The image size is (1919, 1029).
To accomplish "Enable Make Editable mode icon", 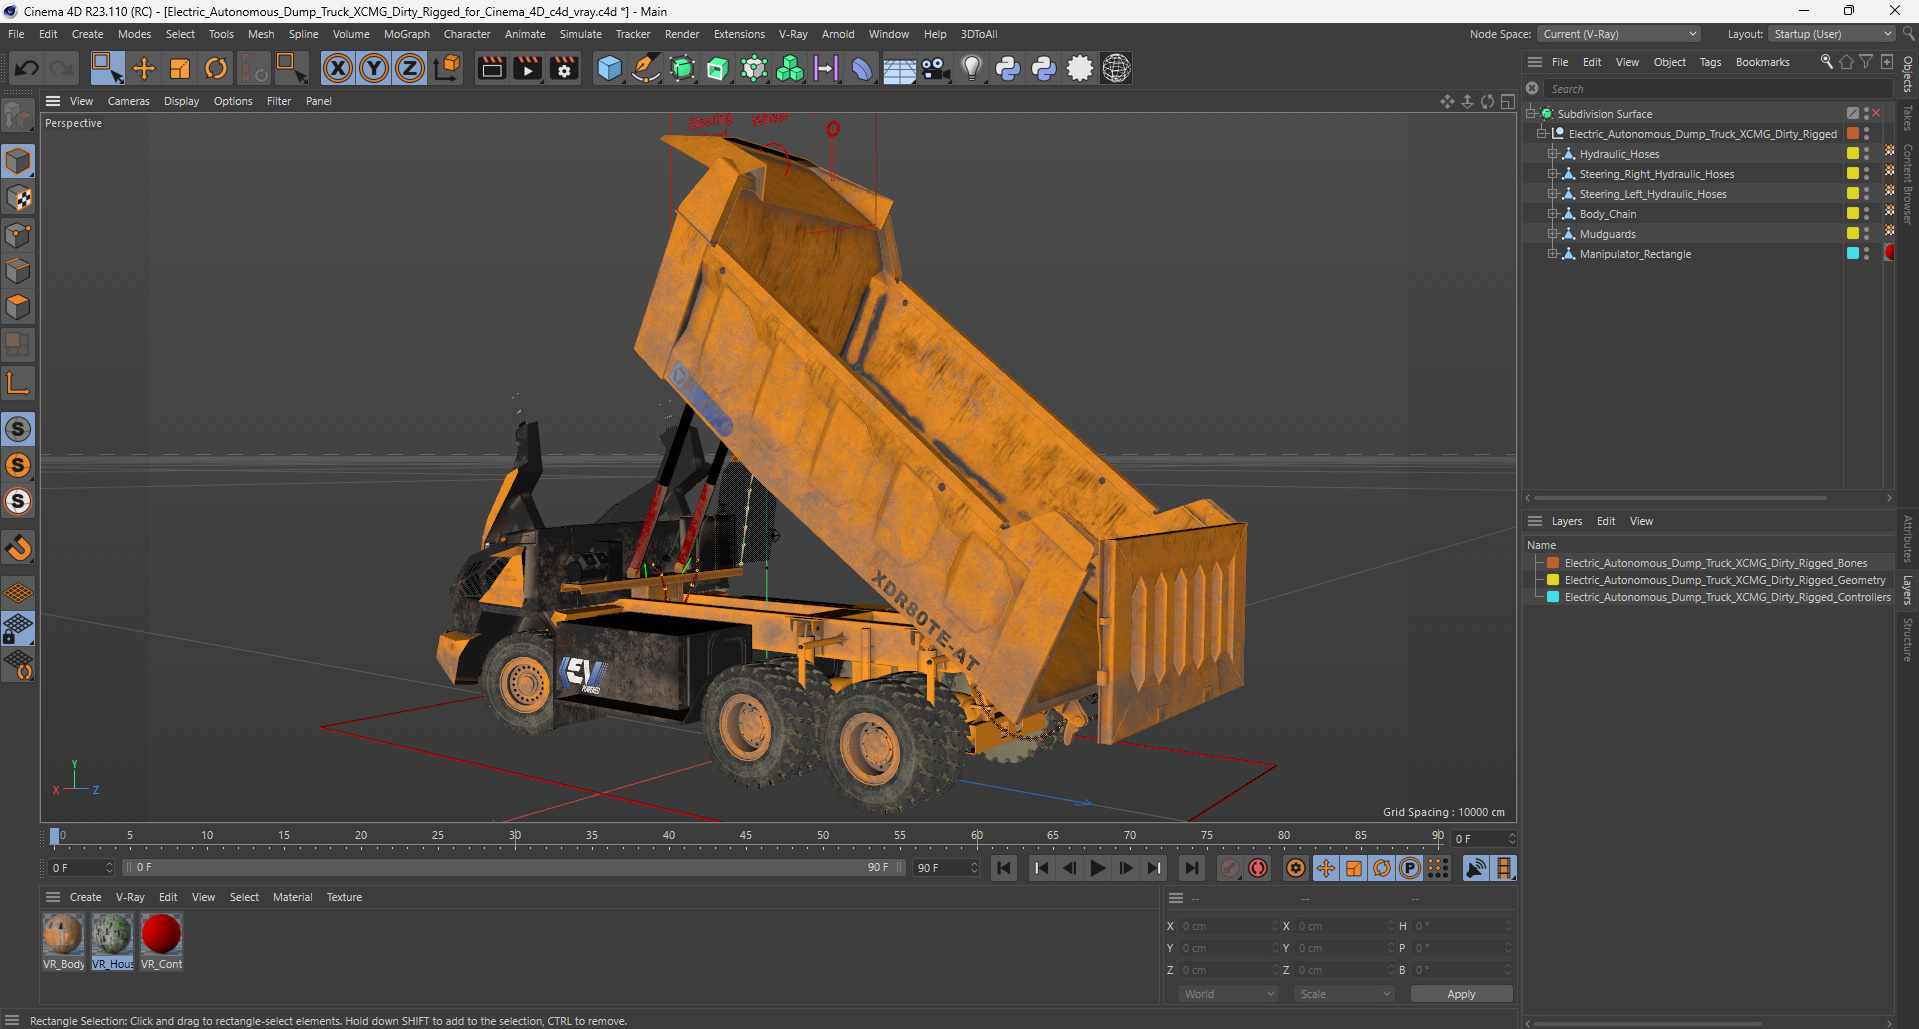I will click(x=18, y=117).
